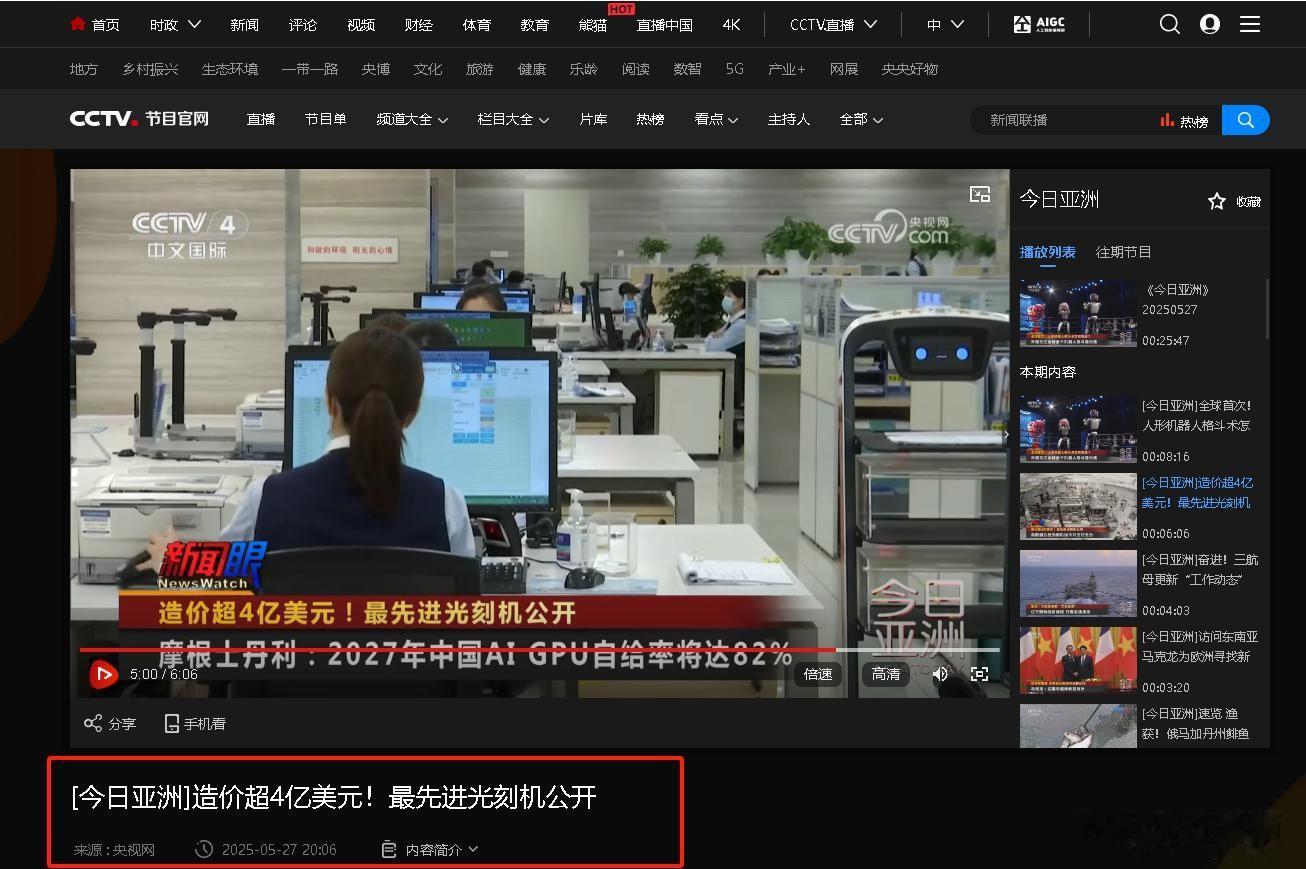Open the AIGC logo link

pos(1039,24)
